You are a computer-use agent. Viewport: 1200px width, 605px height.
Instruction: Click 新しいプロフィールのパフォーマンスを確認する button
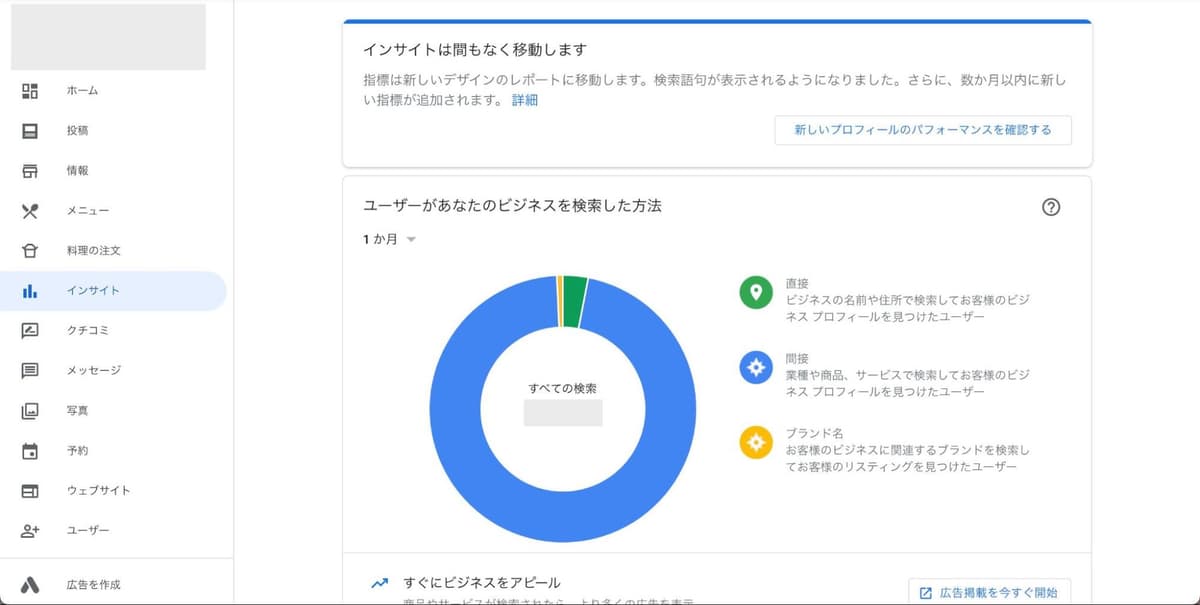click(922, 130)
